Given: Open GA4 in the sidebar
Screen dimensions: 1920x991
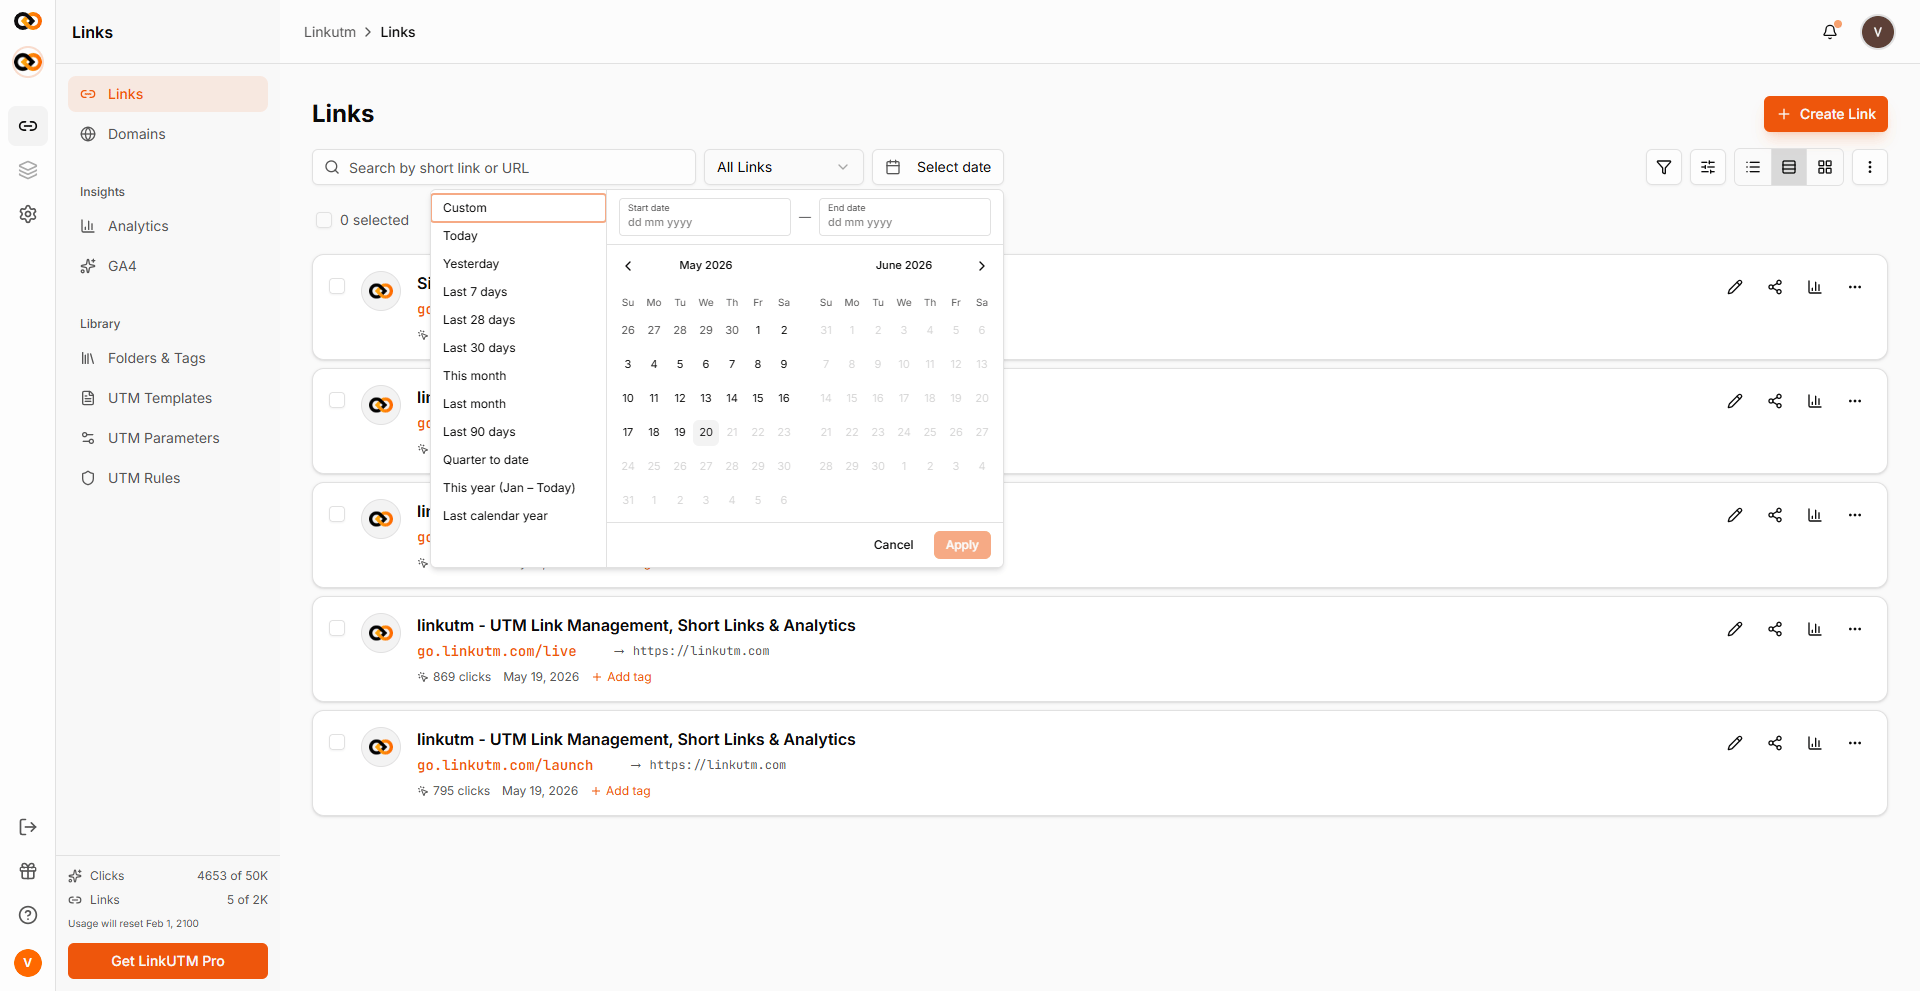Looking at the screenshot, I should point(168,266).
